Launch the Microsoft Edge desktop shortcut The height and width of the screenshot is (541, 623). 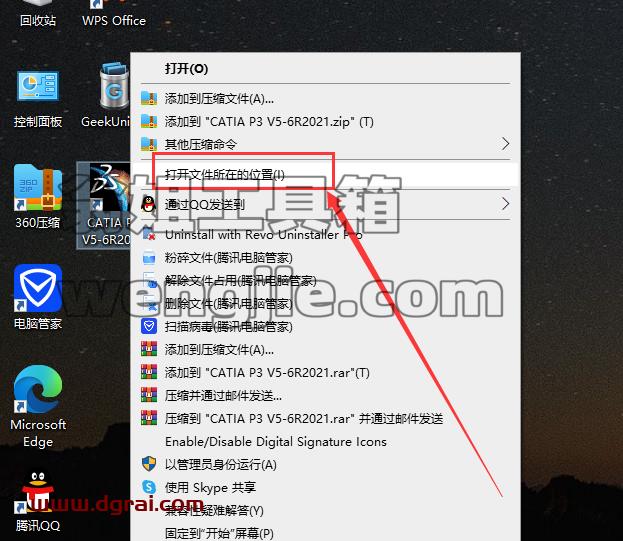(x=38, y=407)
